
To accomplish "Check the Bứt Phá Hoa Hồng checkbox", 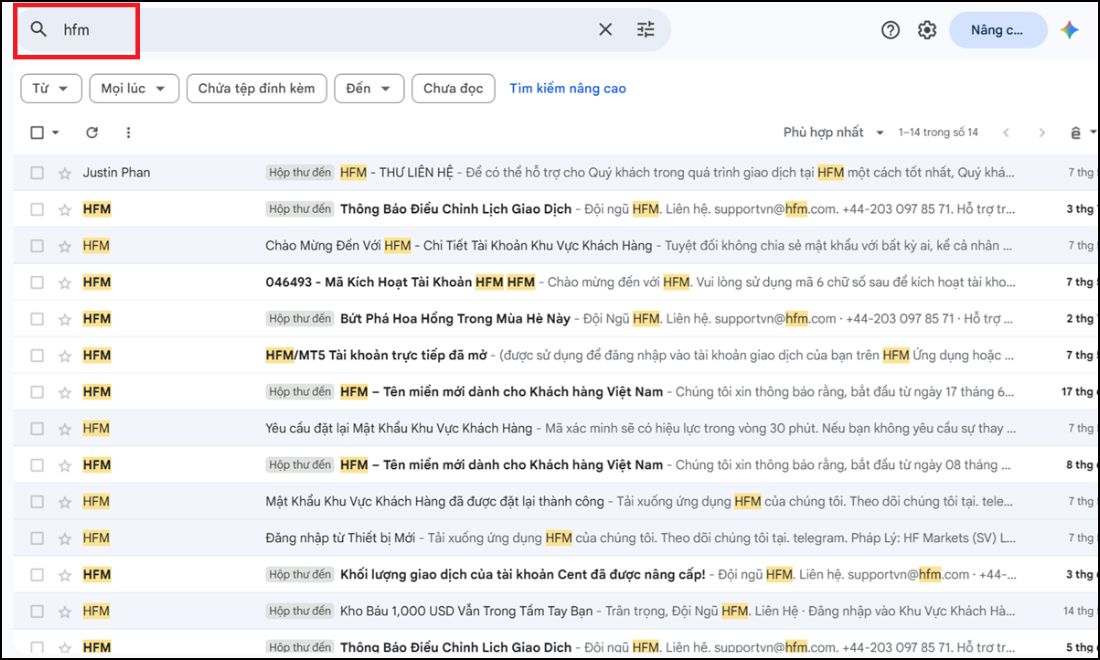I will click(37, 318).
